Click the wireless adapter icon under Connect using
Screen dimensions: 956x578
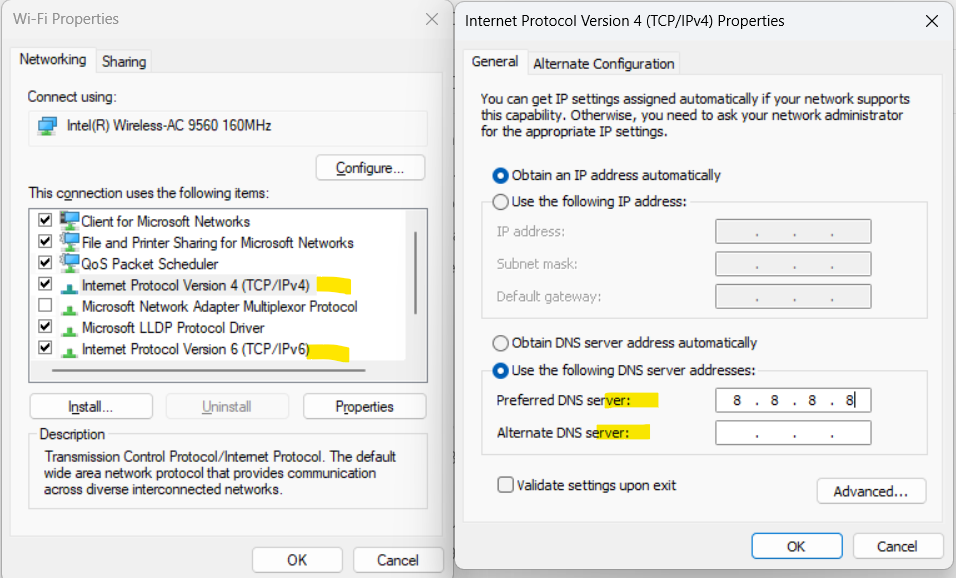point(47,126)
